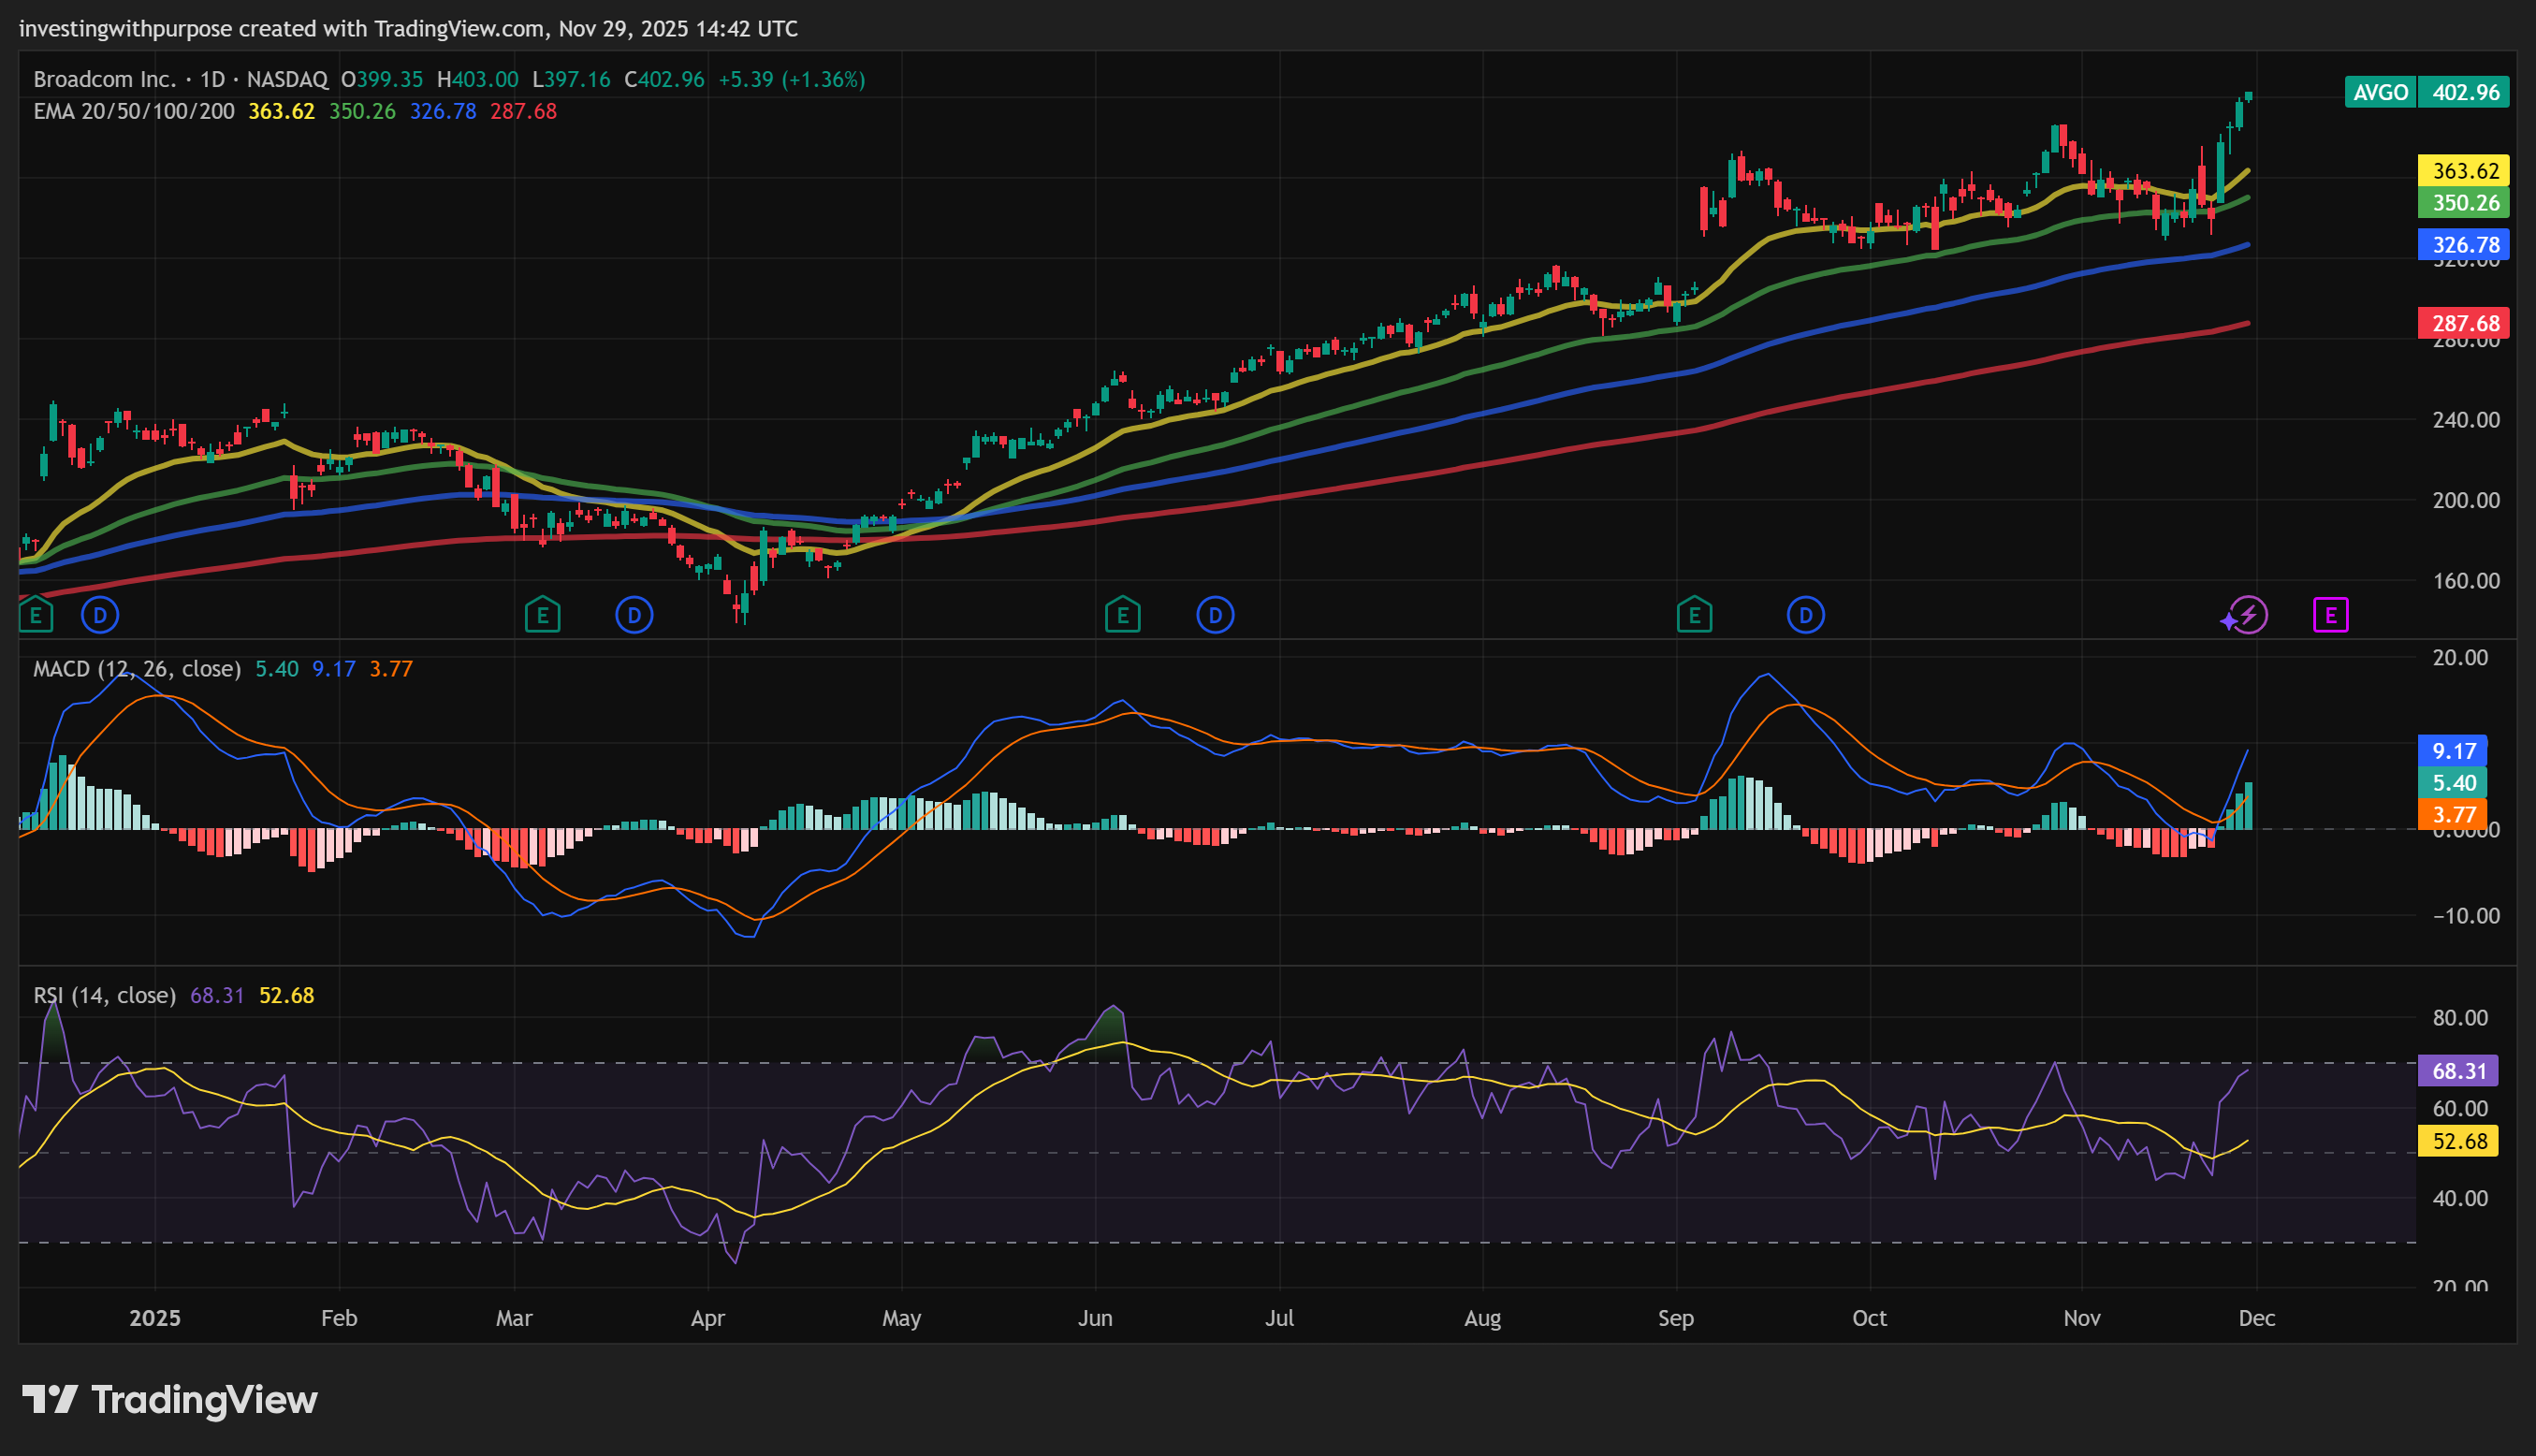
Task: Click the earnings E marker below early September
Action: [1694, 615]
